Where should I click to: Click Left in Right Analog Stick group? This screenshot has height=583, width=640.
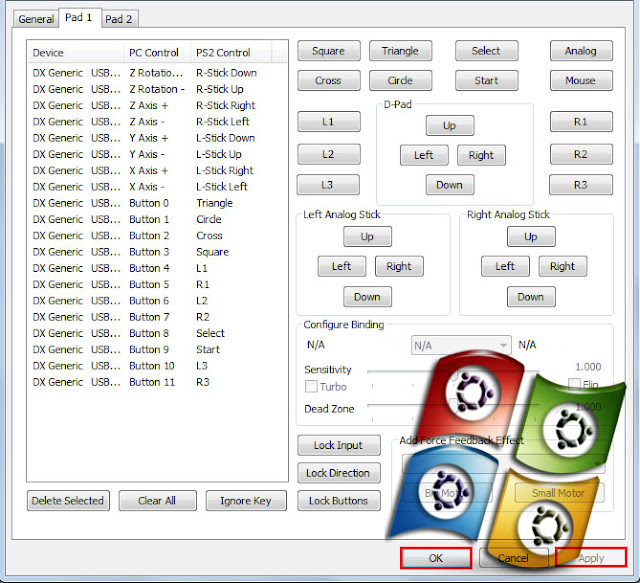(505, 267)
